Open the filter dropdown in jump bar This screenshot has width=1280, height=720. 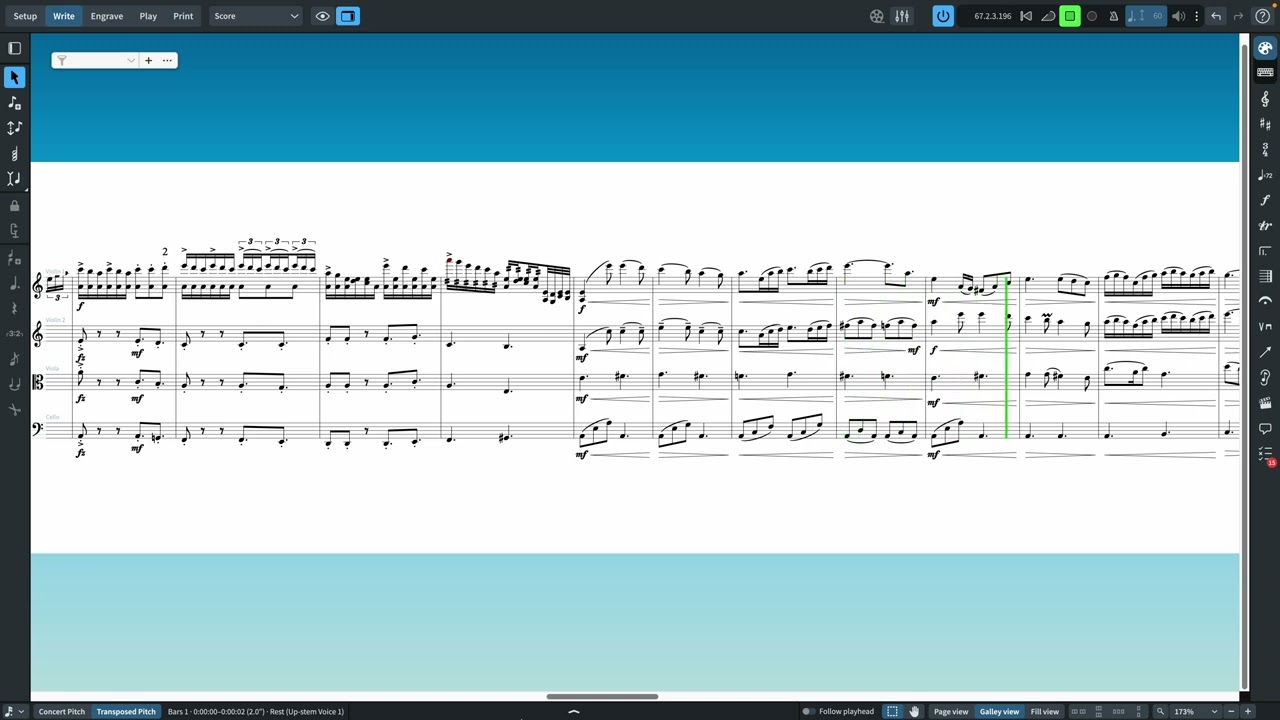95,60
